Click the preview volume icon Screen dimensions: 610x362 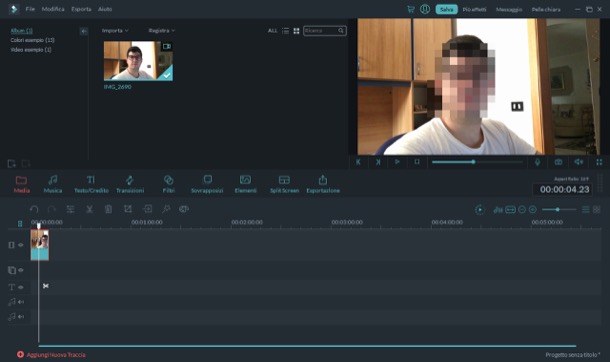click(579, 162)
